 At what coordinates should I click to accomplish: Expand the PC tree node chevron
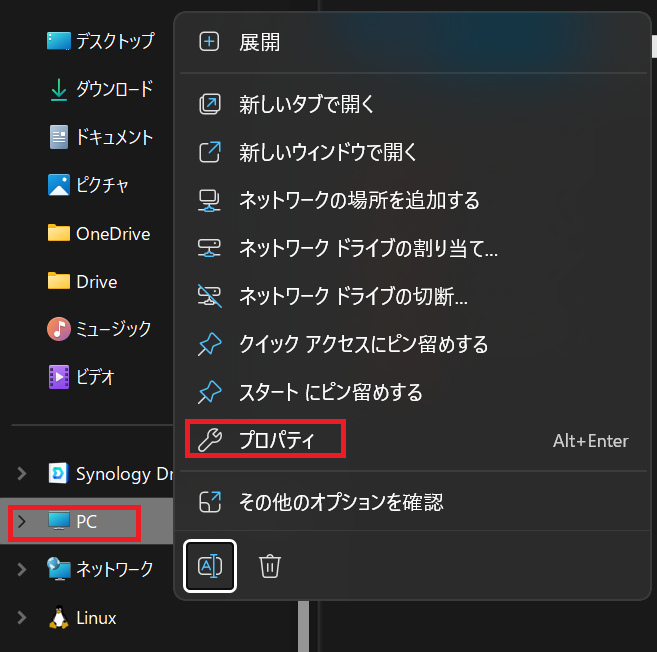coord(22,521)
